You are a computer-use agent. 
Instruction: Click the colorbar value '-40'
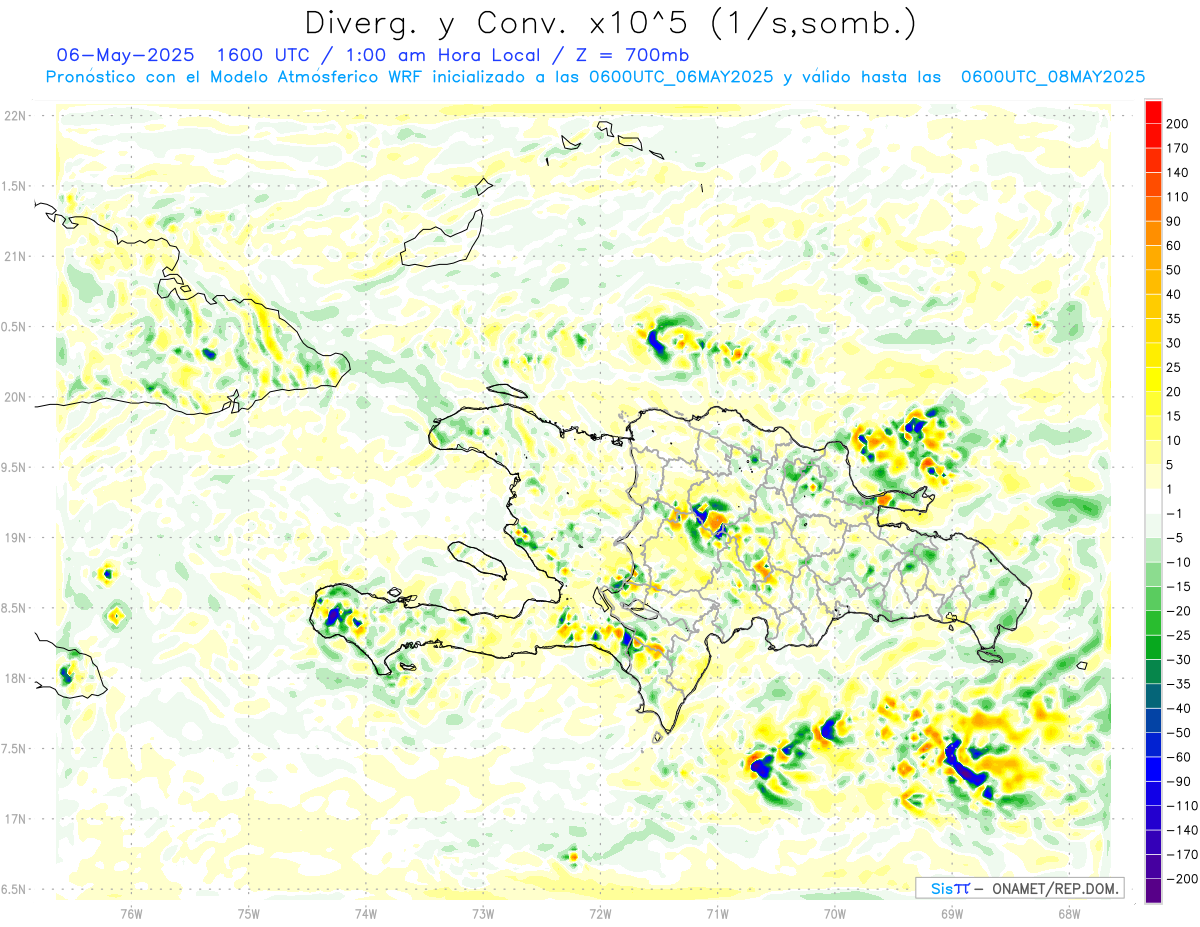click(1177, 709)
